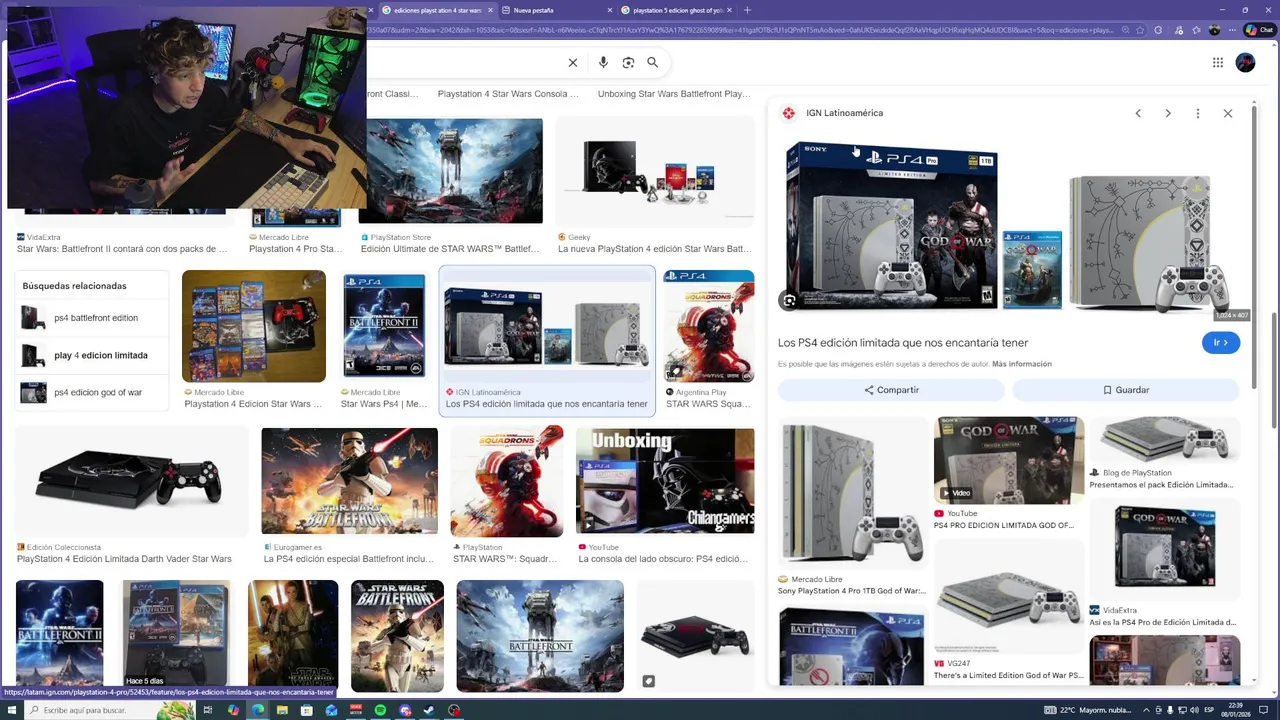Open a new browser tab with plus
The width and height of the screenshot is (1280, 720).
(747, 10)
